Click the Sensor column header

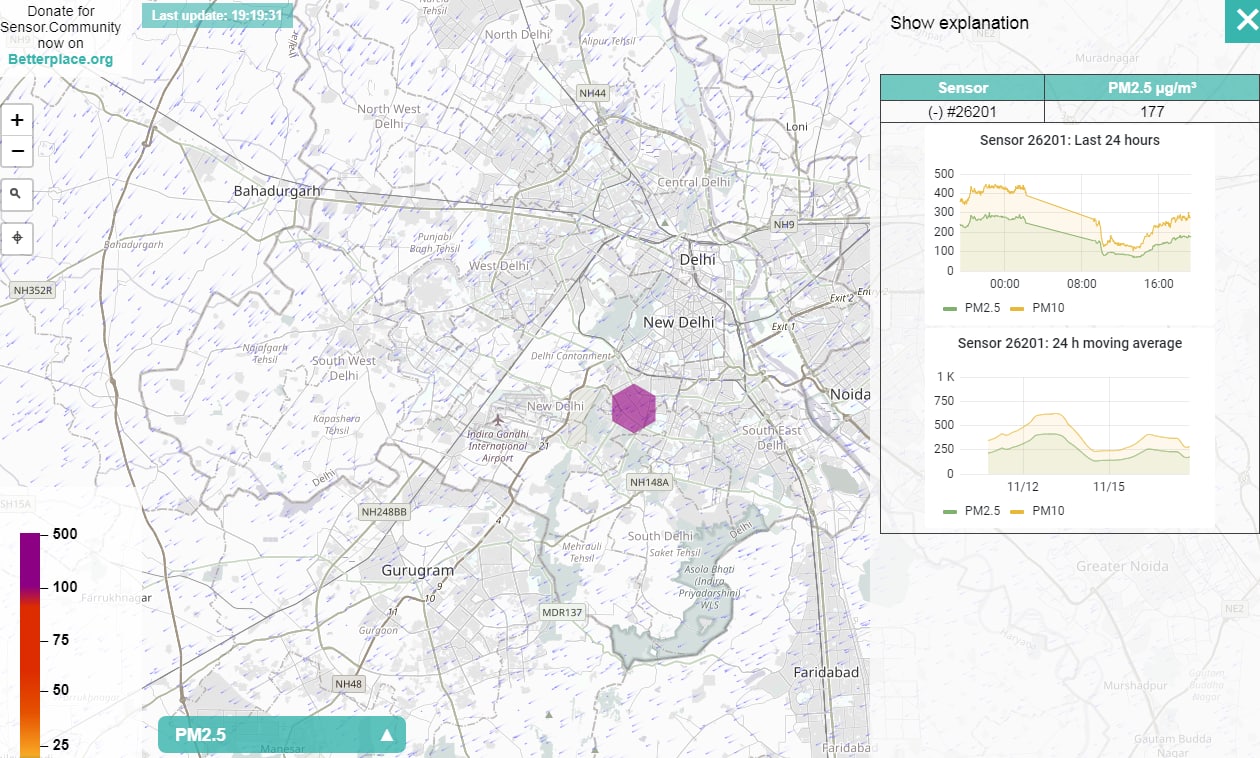click(962, 88)
